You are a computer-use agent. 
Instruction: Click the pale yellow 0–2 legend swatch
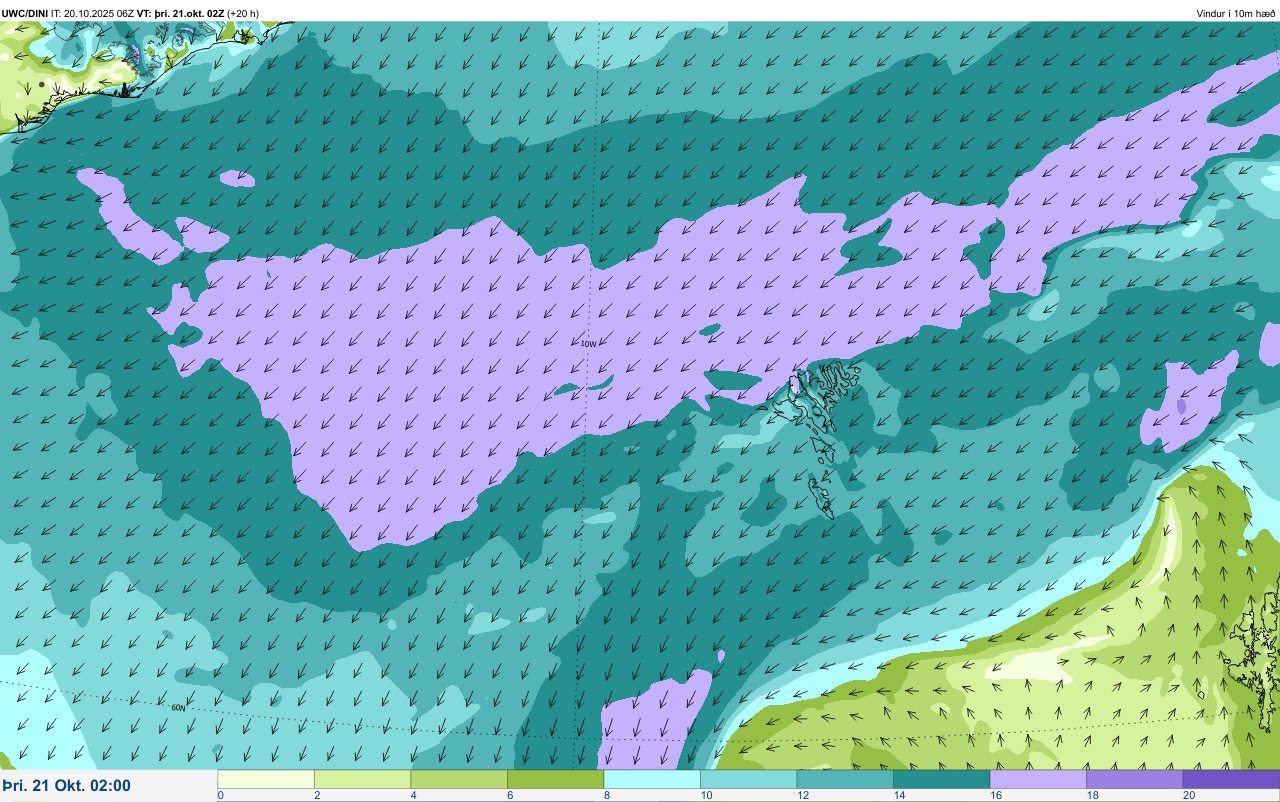coord(266,779)
